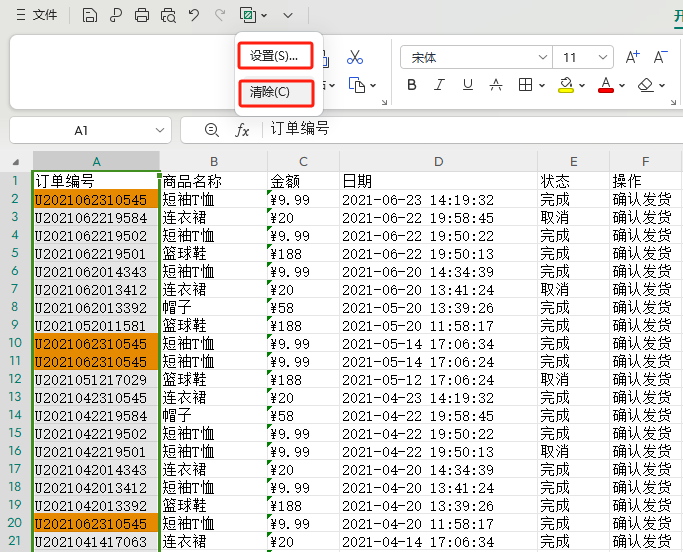This screenshot has width=683, height=552.
Task: Open the 文件 menu
Action: (36, 15)
